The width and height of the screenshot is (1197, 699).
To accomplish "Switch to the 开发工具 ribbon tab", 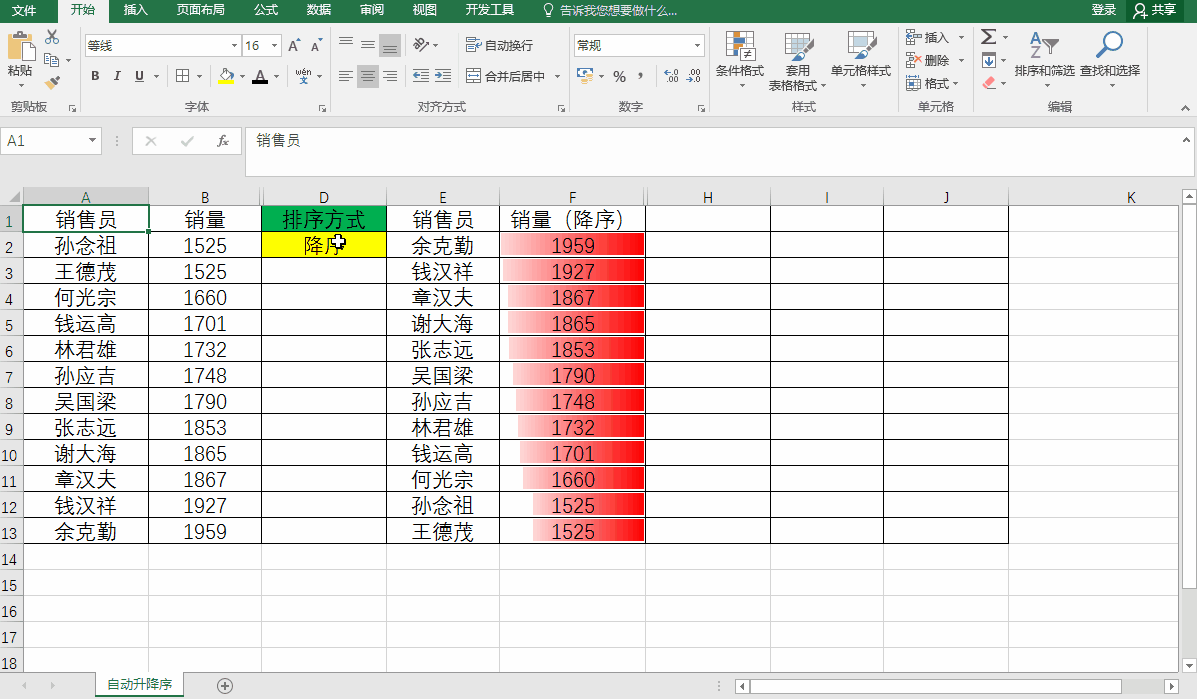I will 489,10.
